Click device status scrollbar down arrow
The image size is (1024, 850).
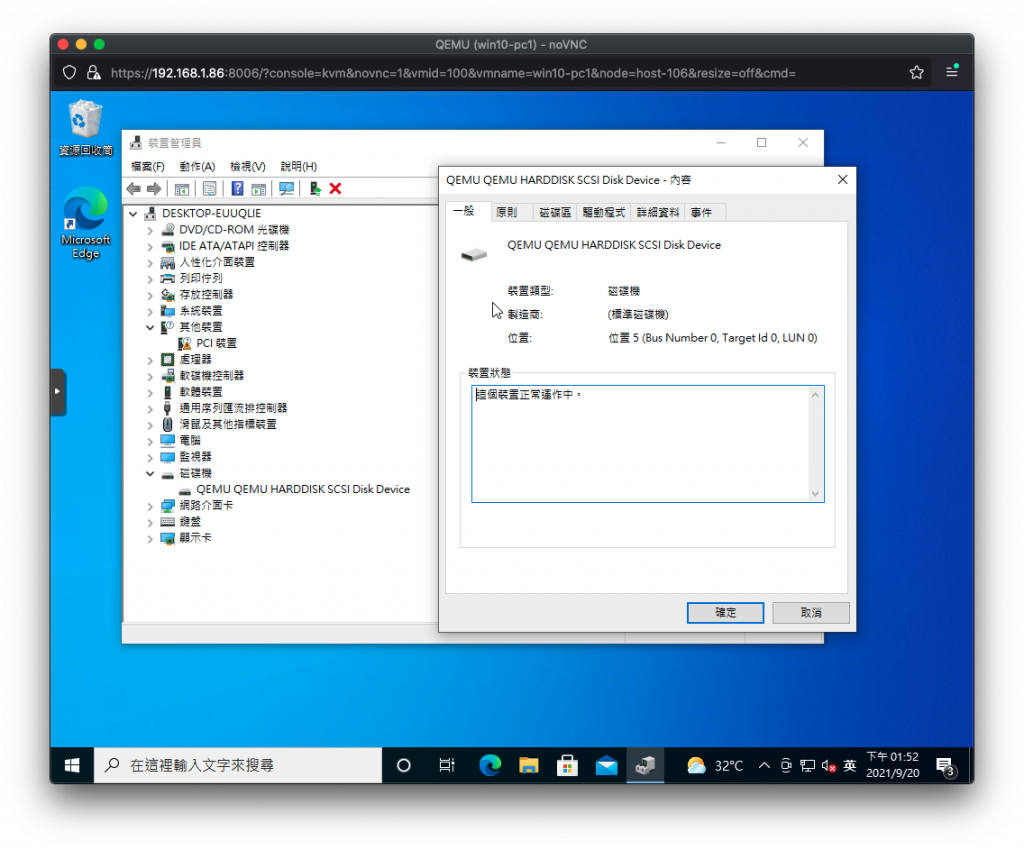pyautogui.click(x=815, y=494)
